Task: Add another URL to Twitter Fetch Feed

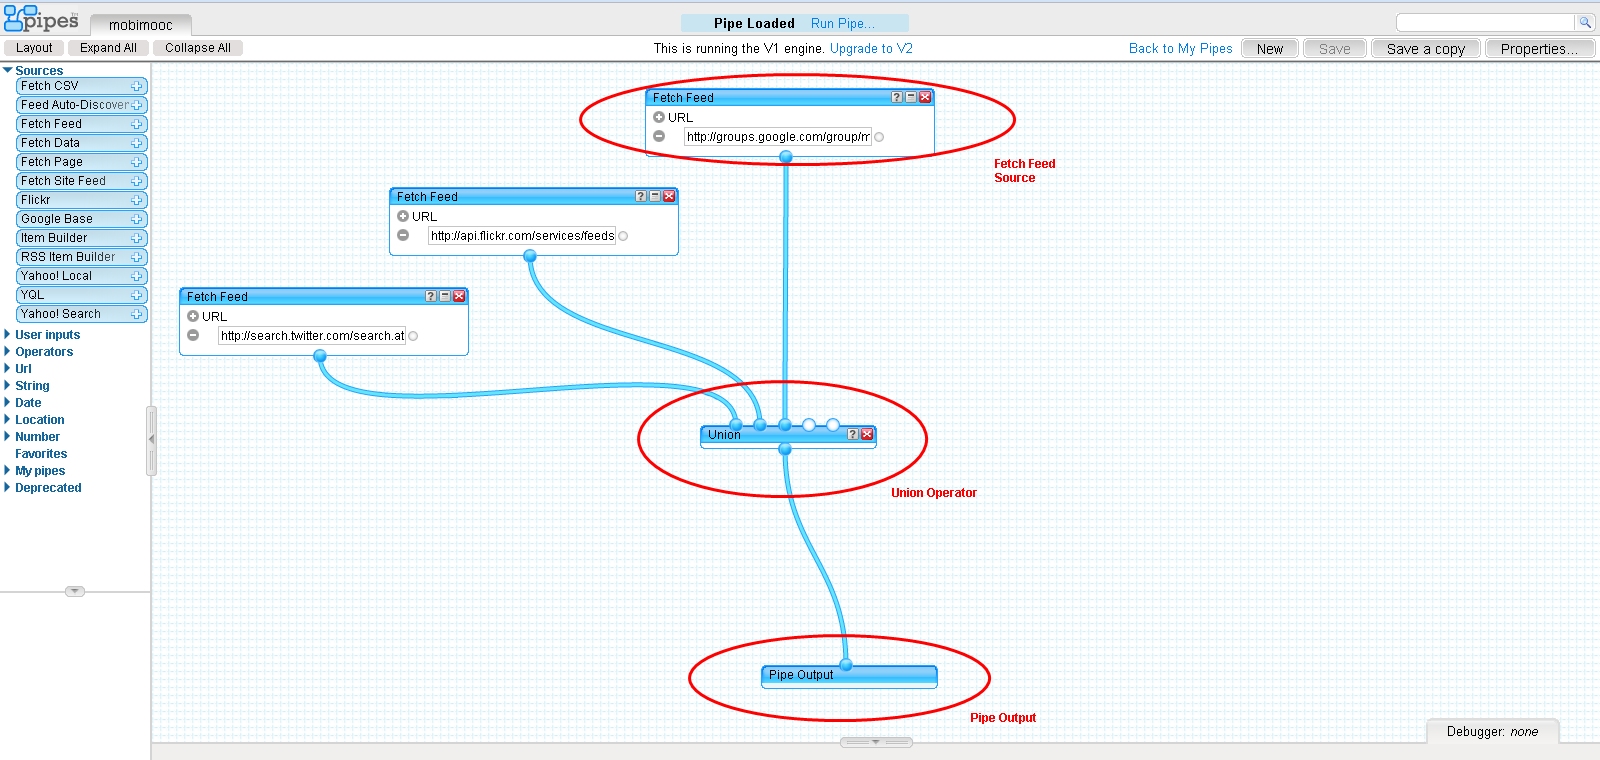Action: (x=193, y=316)
